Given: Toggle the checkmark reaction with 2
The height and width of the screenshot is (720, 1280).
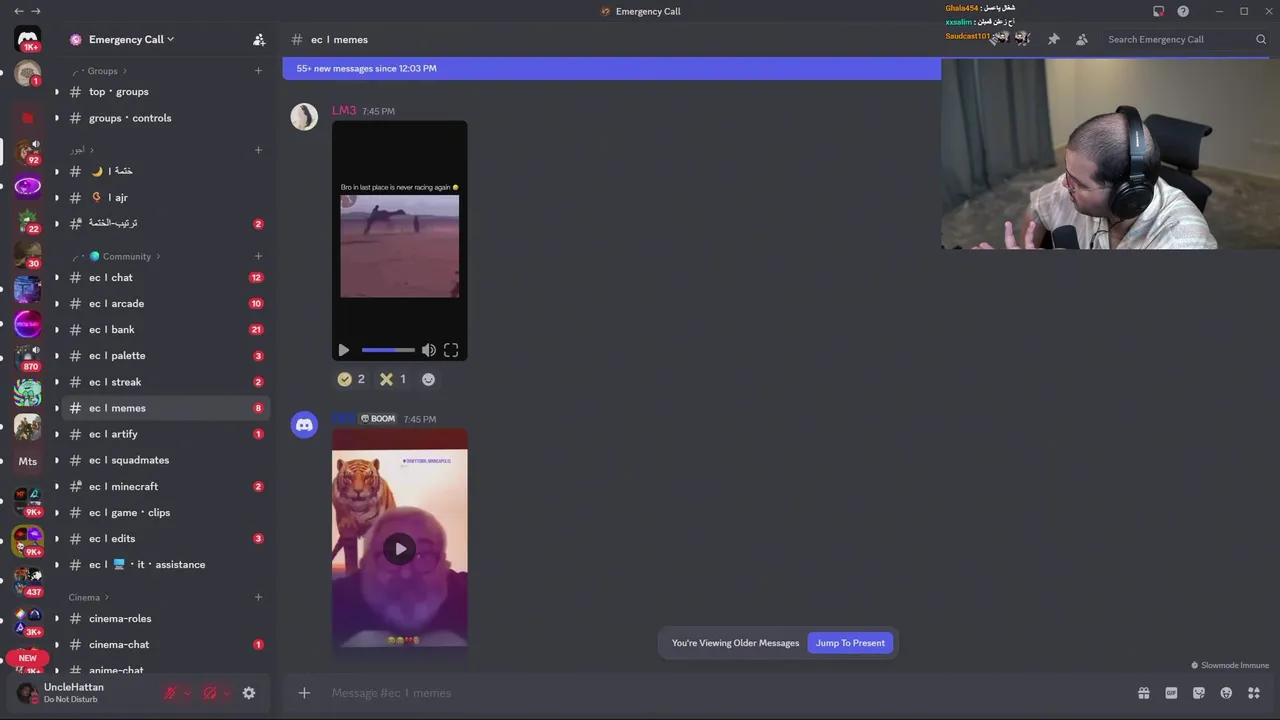Looking at the screenshot, I should click(351, 379).
